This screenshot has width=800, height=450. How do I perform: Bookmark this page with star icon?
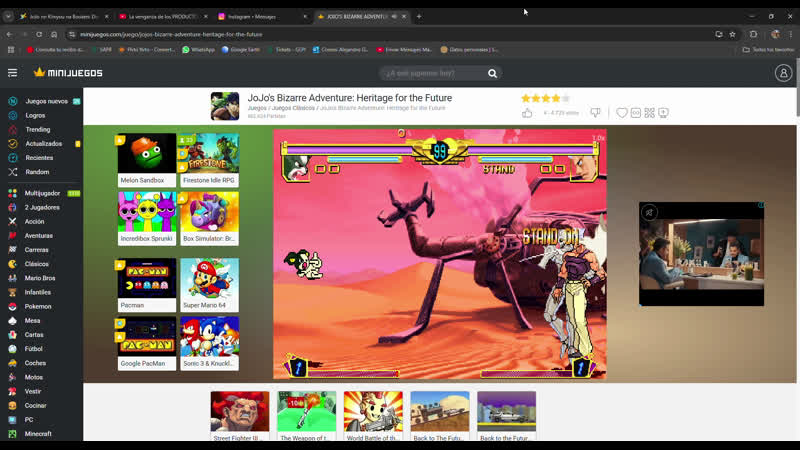(733, 34)
